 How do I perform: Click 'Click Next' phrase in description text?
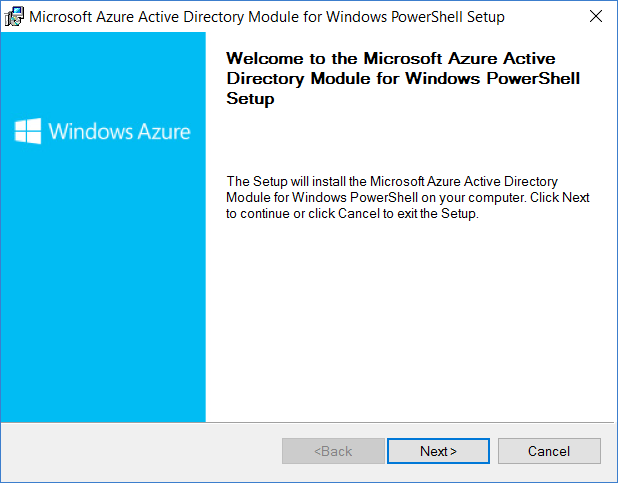[x=560, y=197]
